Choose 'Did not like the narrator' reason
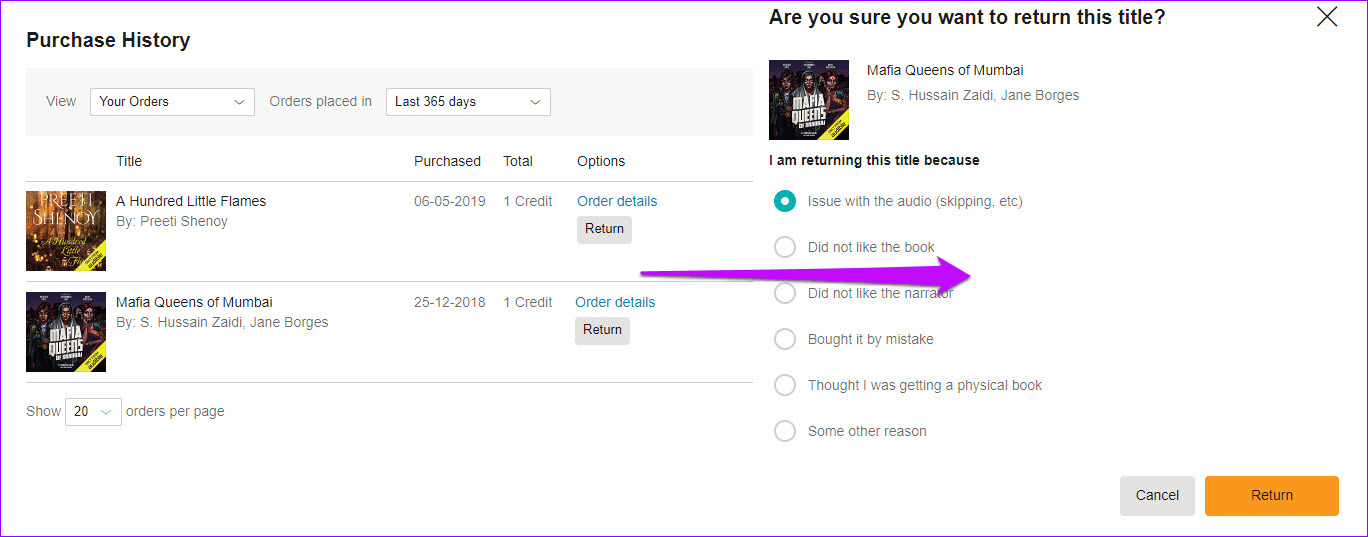The image size is (1368, 537). [785, 293]
